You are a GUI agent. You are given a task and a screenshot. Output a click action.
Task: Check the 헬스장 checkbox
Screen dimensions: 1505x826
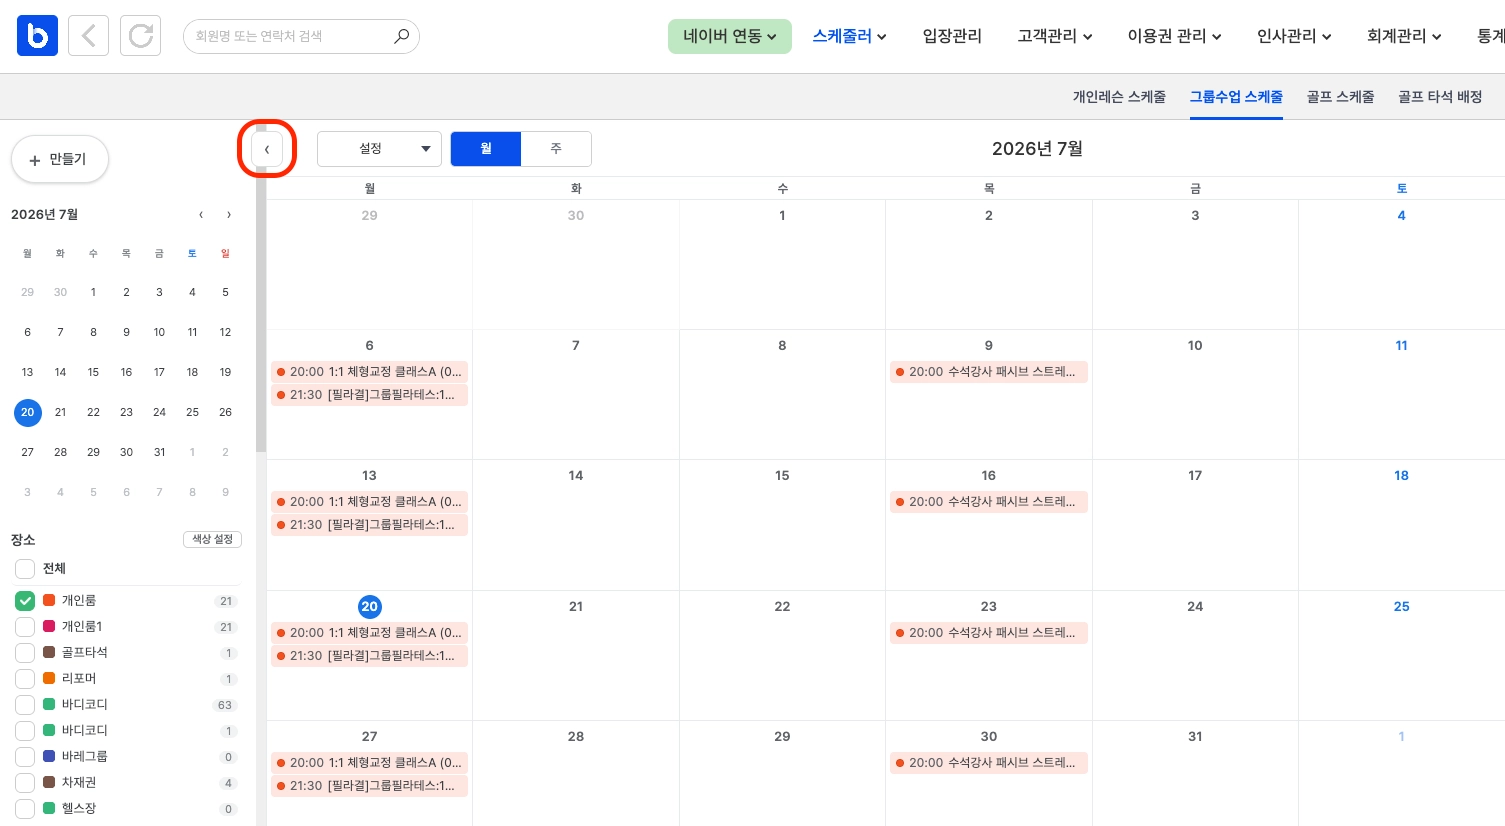click(25, 809)
